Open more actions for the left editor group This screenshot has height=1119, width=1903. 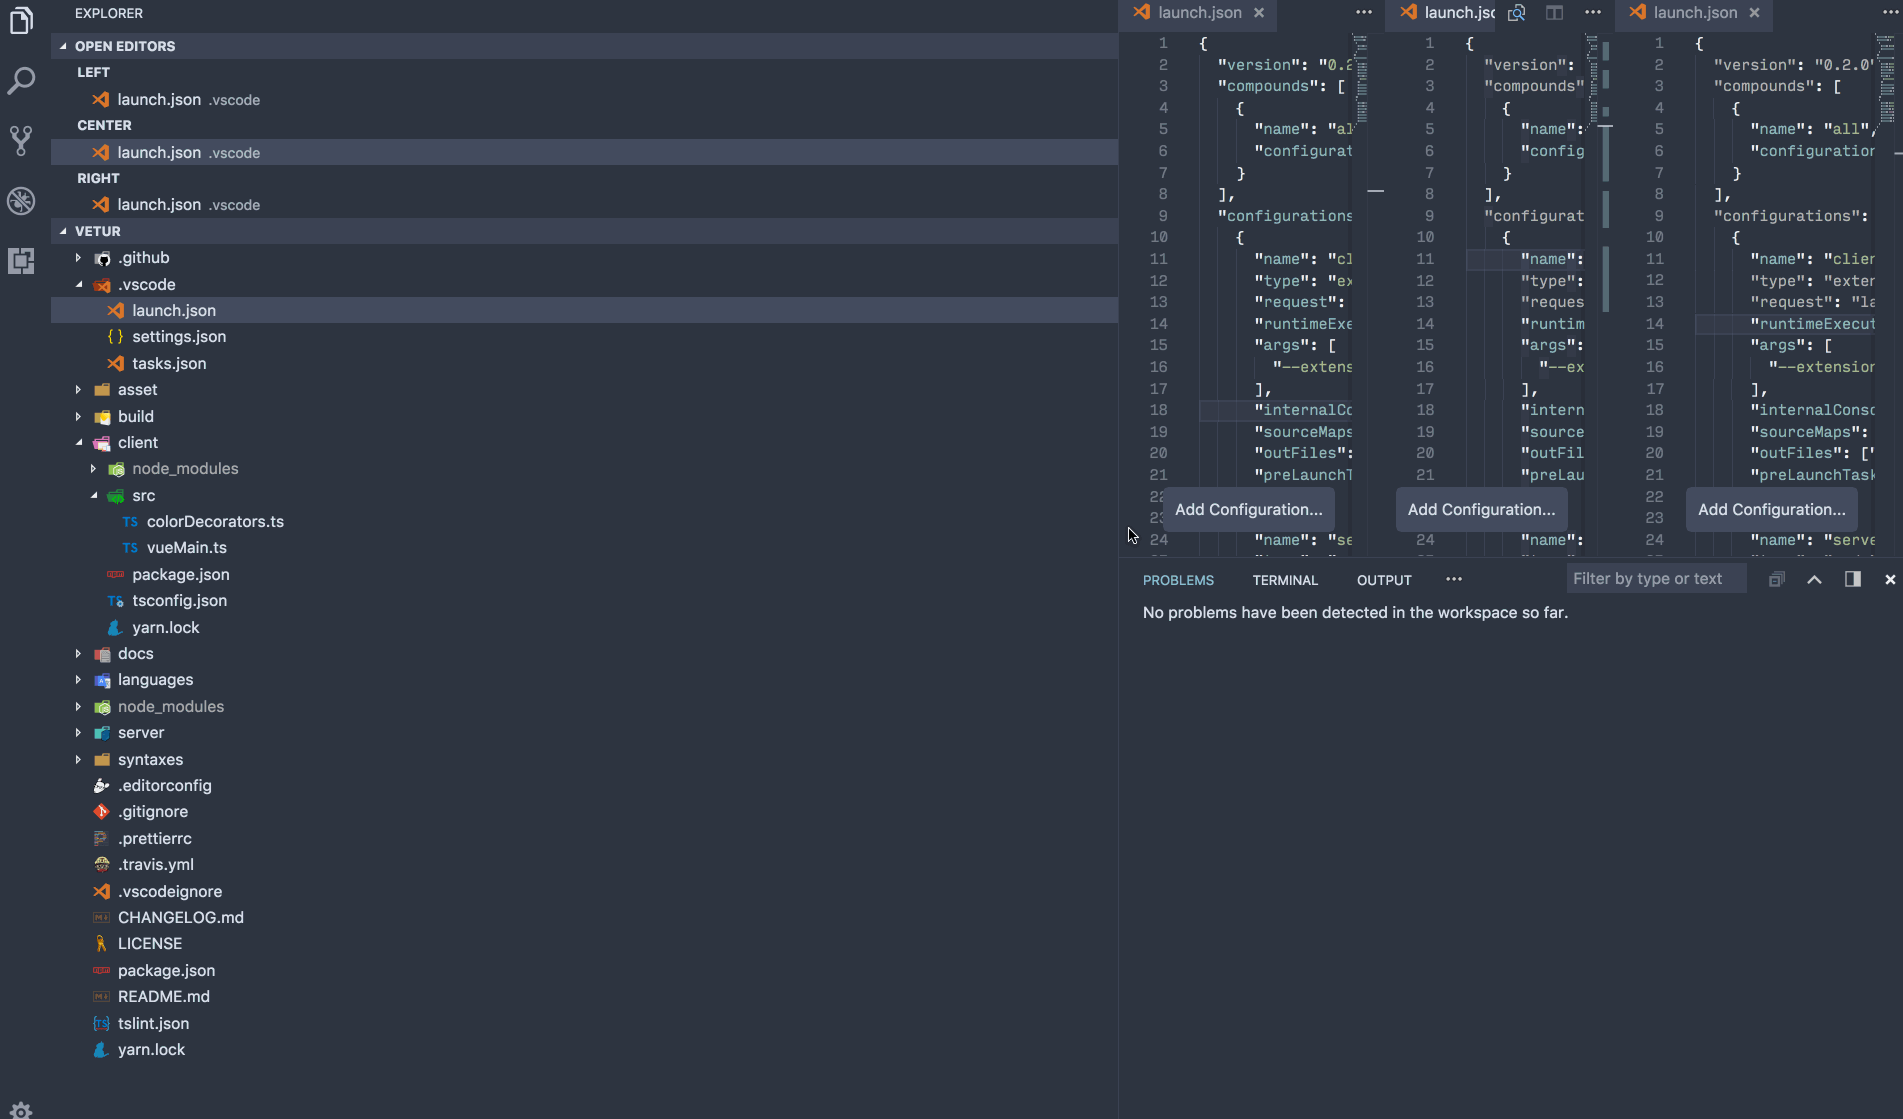[1364, 13]
